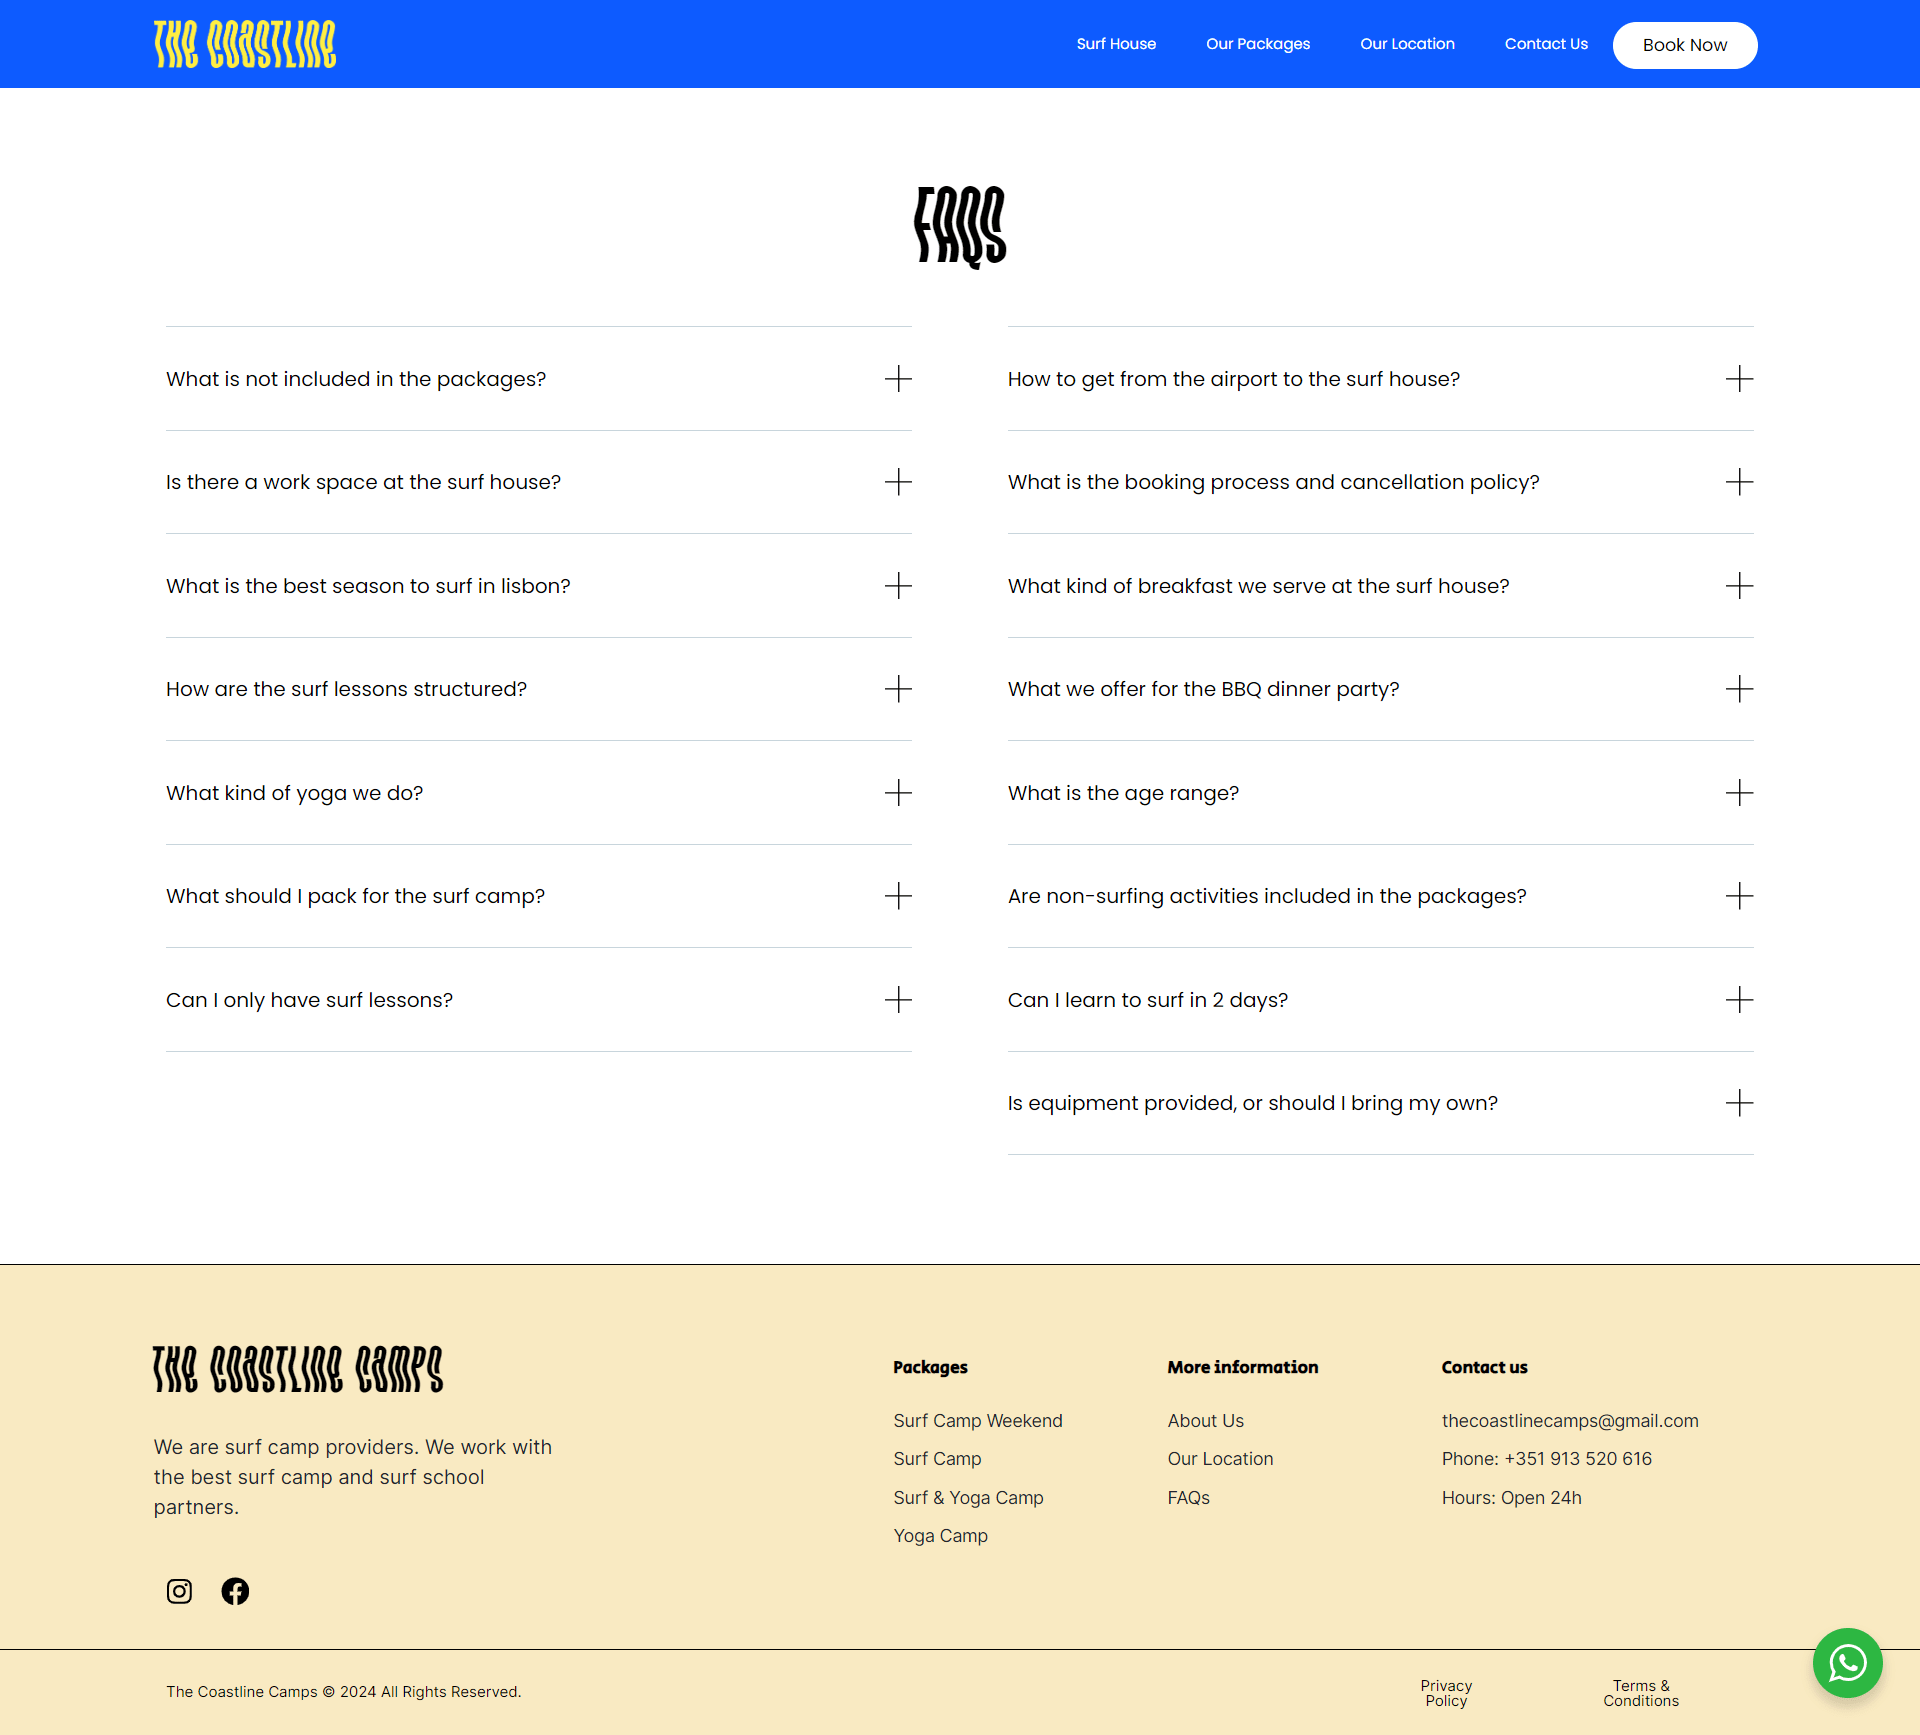Click the plus icon next to 'Can I learn to surf in 2 days?'
This screenshot has height=1735, width=1920.
(1739, 999)
